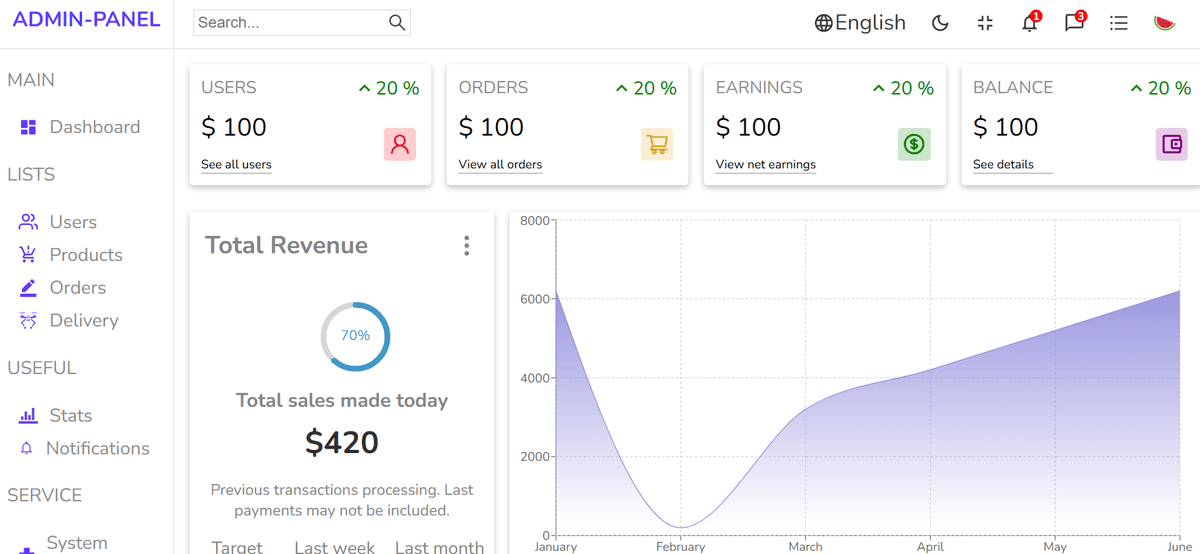Click the green dollar icon on Earnings card

(x=914, y=144)
